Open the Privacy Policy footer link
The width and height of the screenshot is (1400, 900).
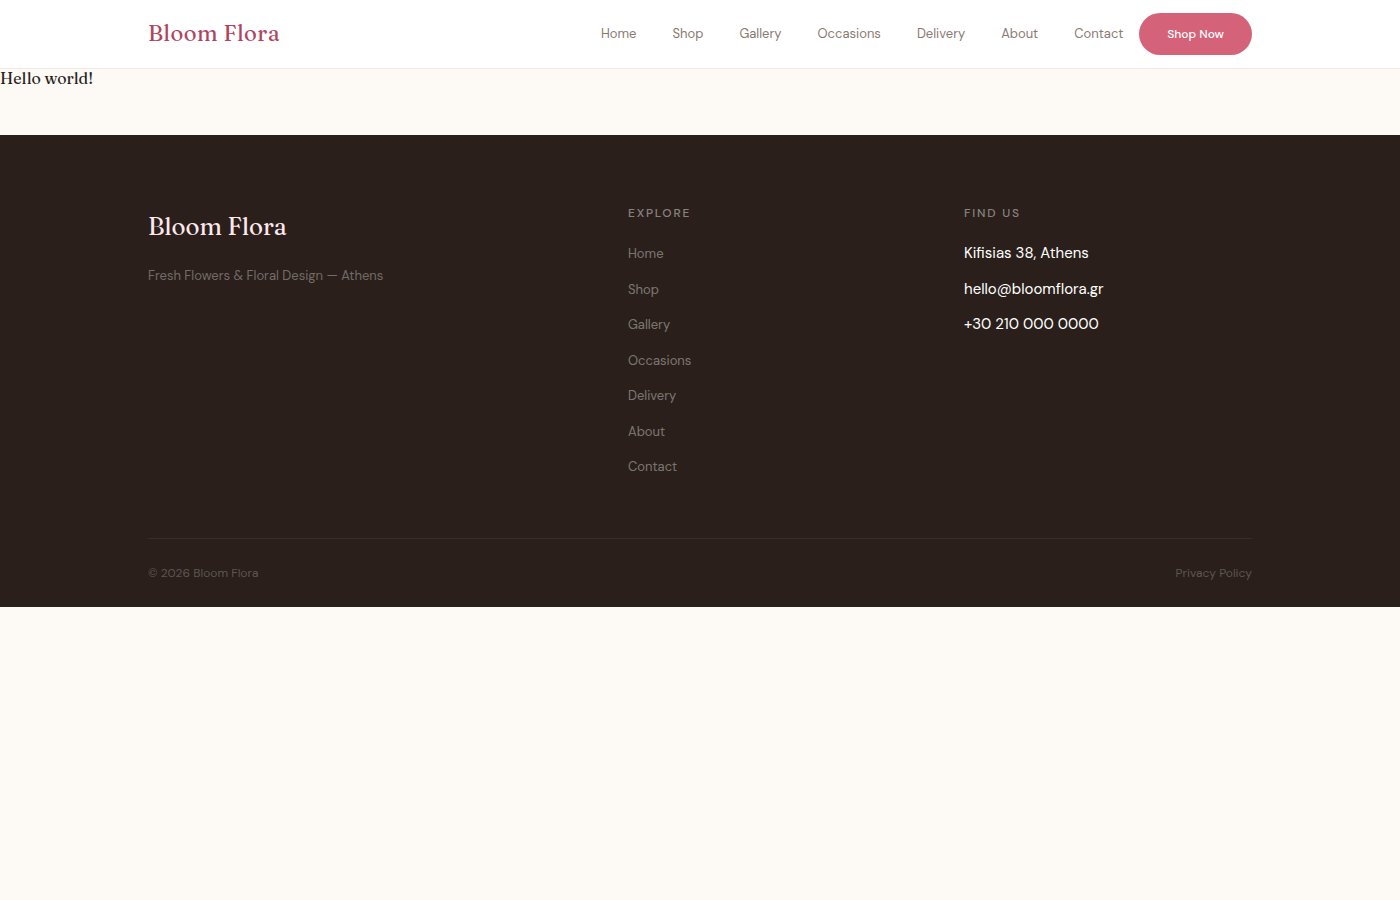(1213, 573)
